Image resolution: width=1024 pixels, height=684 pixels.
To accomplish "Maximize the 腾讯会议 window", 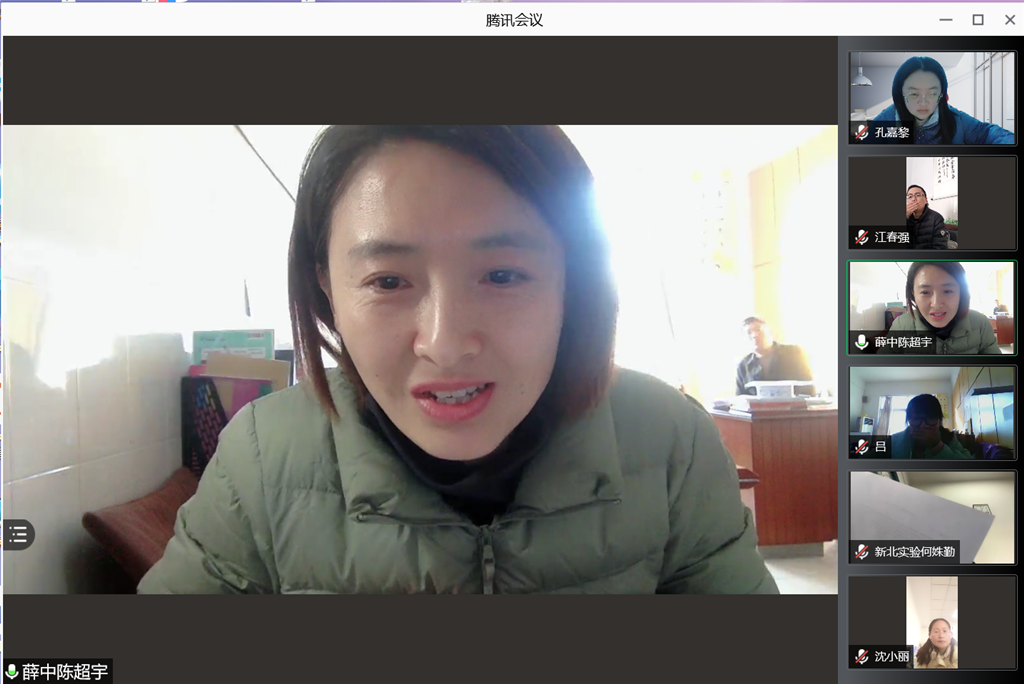I will tap(978, 20).
